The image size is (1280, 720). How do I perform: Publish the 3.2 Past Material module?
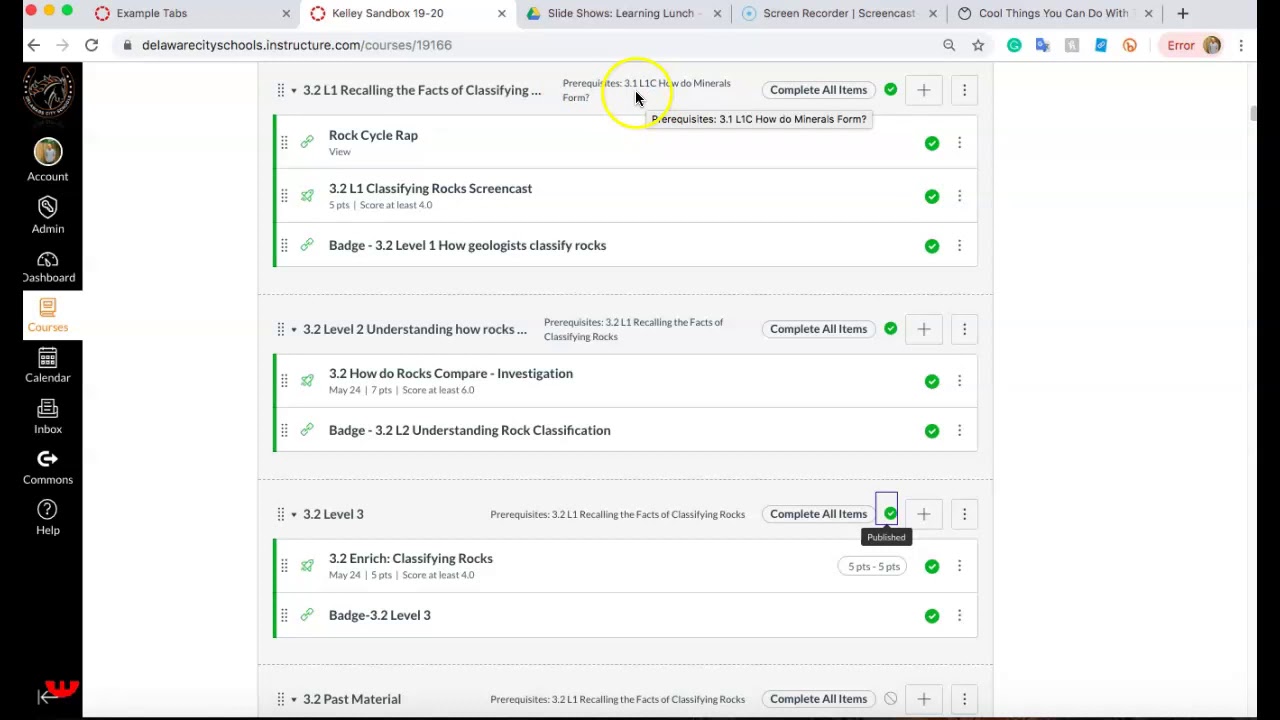(x=890, y=699)
